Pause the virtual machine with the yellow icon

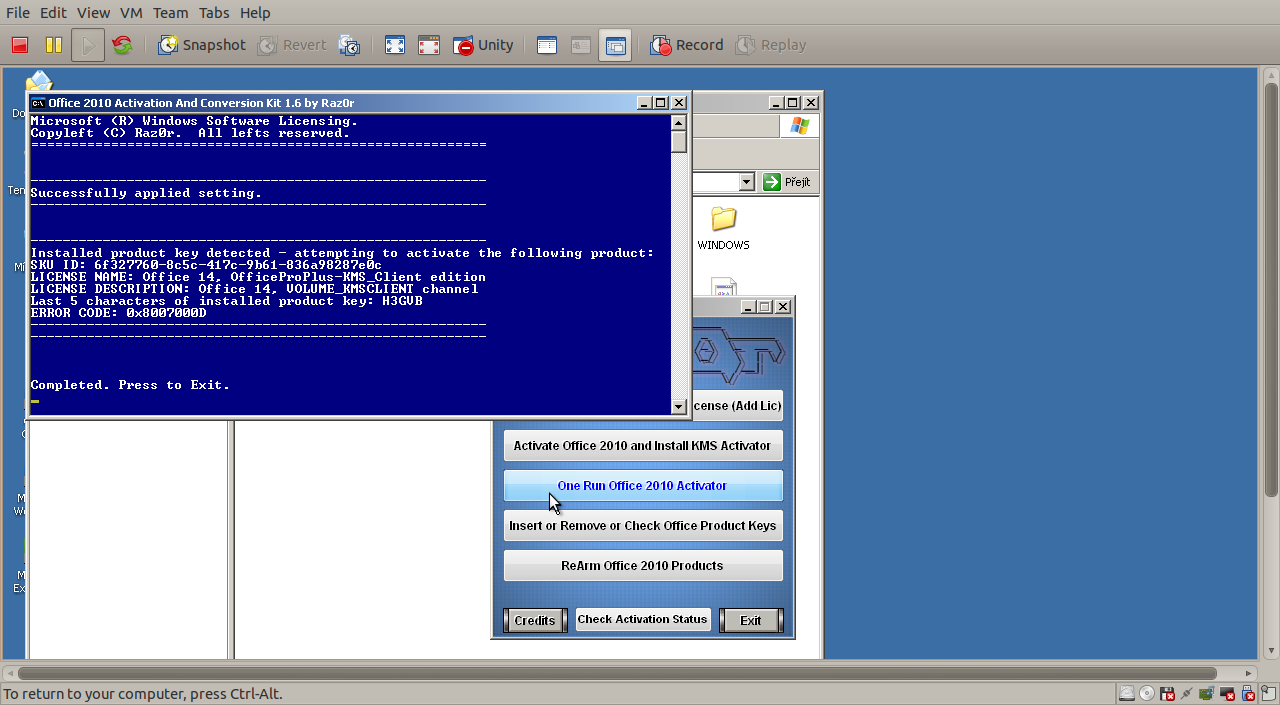[x=54, y=45]
